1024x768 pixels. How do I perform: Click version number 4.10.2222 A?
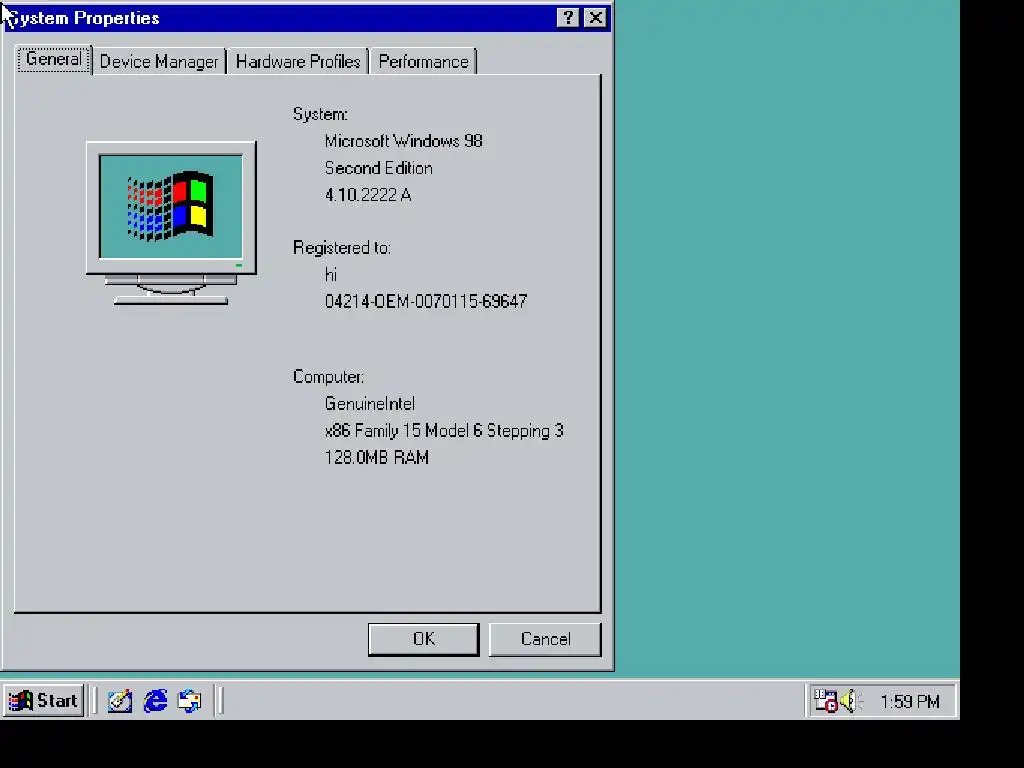point(368,195)
